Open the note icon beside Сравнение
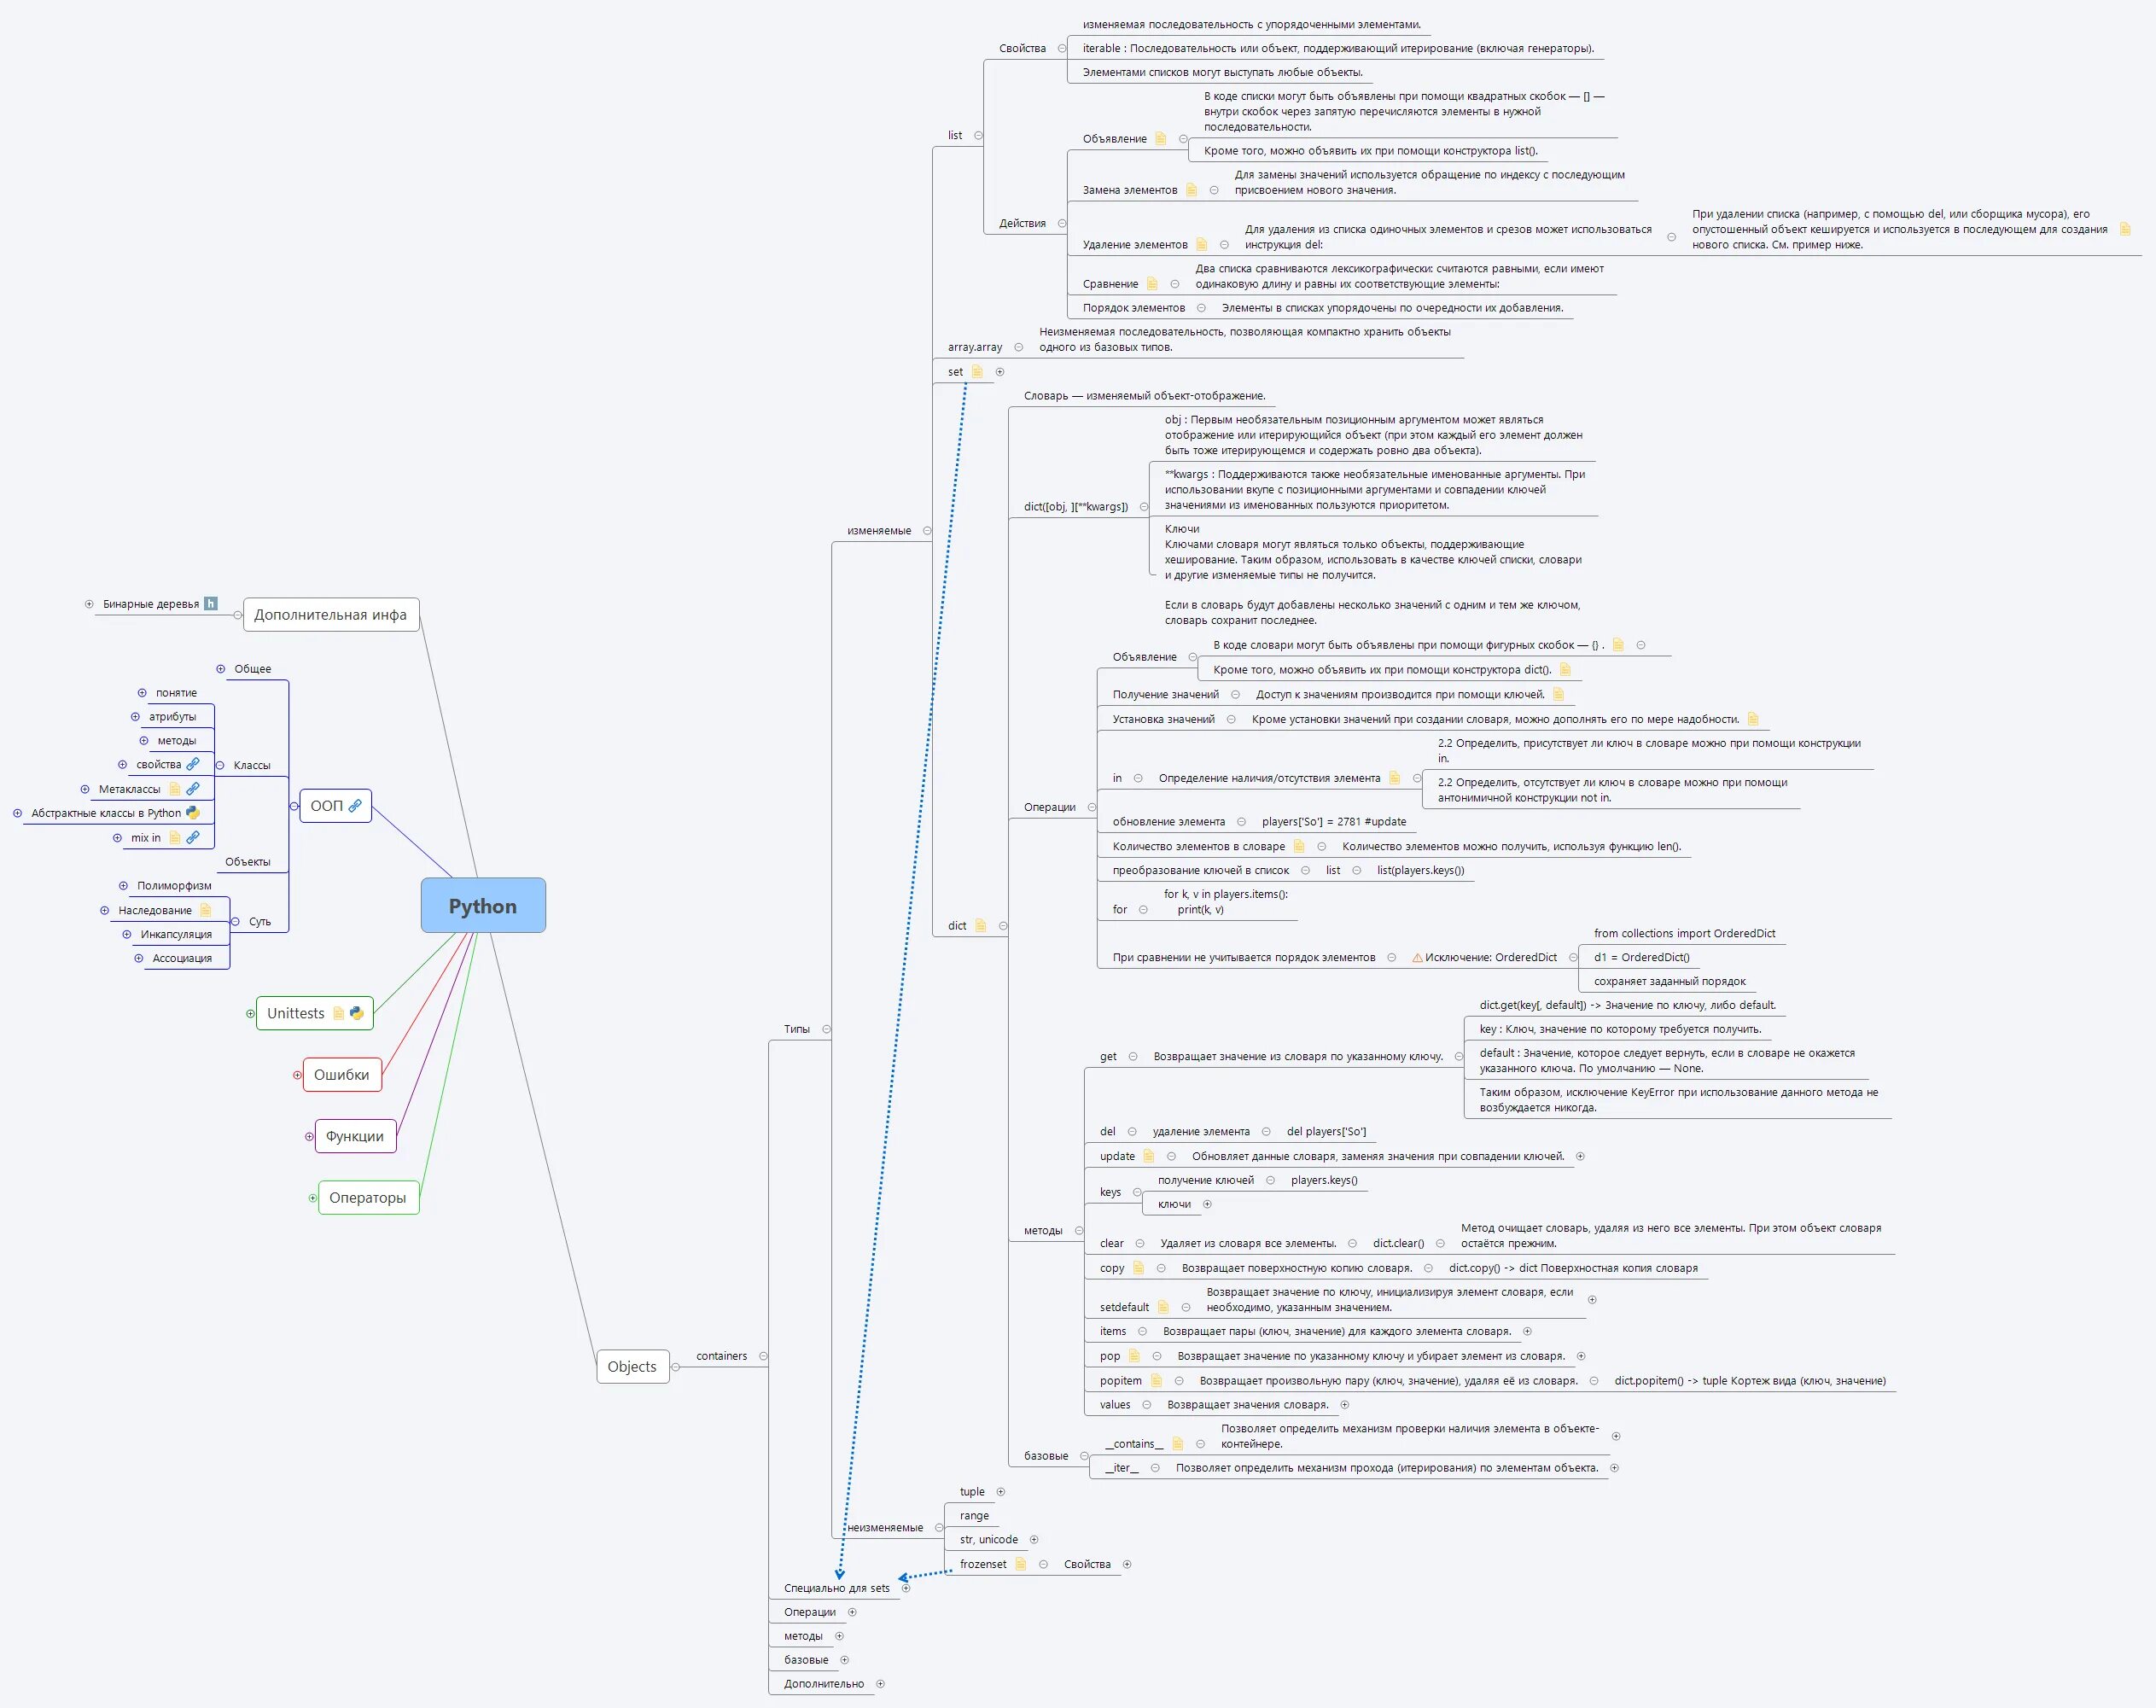This screenshot has height=1708, width=2156. [x=1152, y=284]
